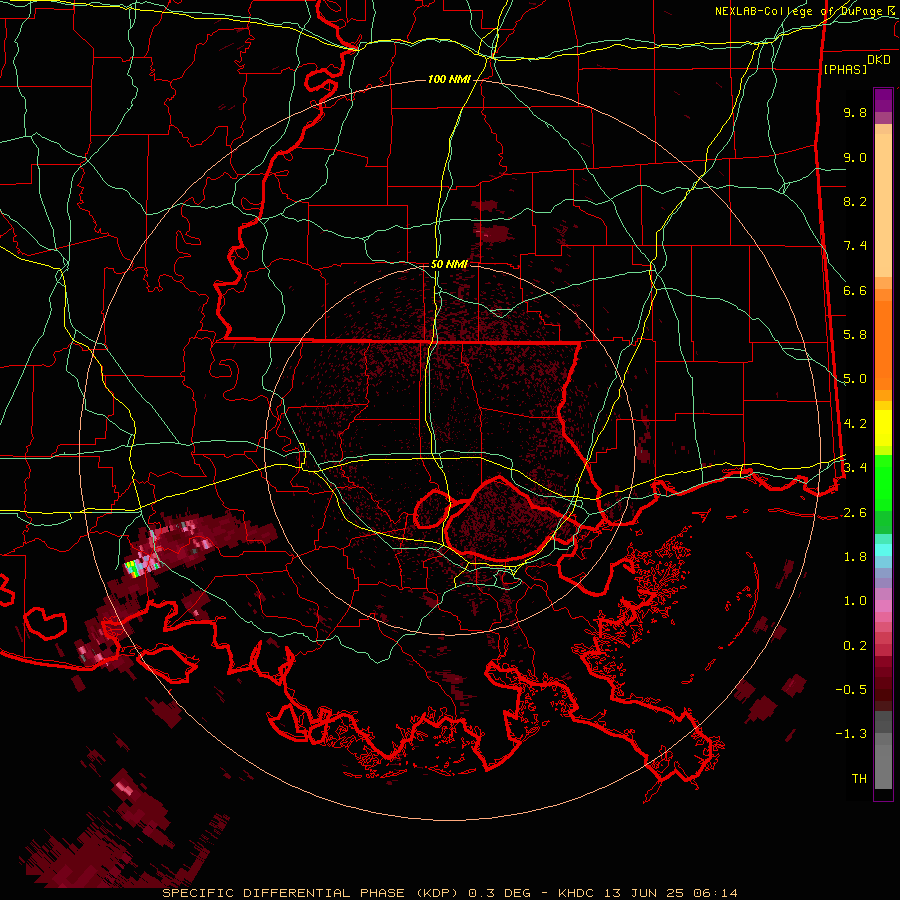
Task: Click the 9.0 scale value
Action: 855,157
